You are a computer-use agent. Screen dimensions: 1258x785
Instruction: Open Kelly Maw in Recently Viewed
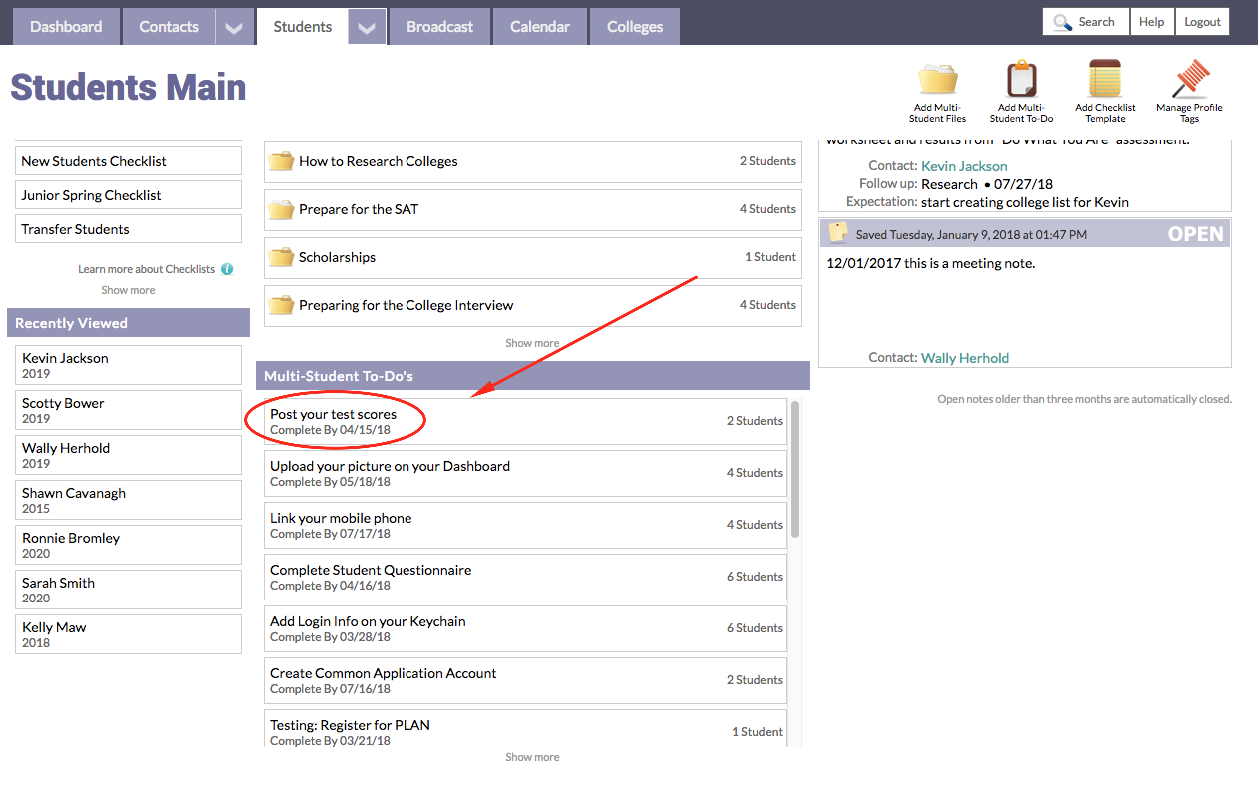128,634
